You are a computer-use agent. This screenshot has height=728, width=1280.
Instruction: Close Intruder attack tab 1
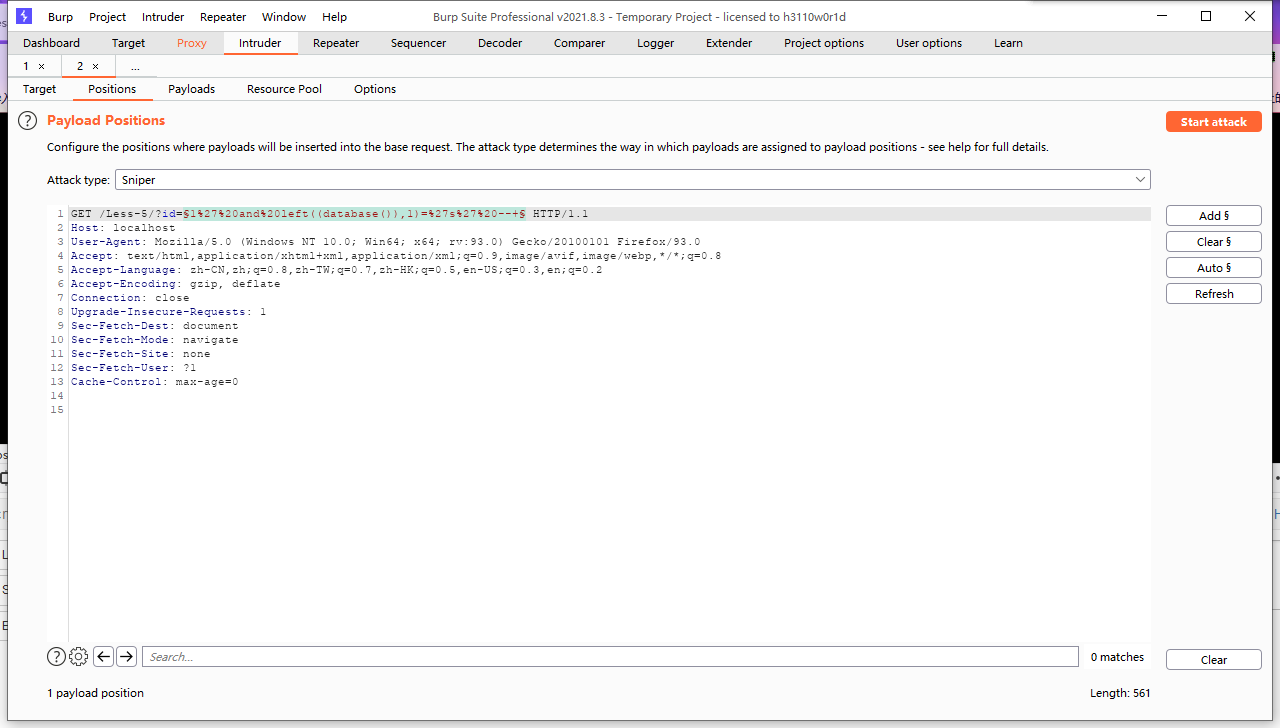pyautogui.click(x=41, y=66)
